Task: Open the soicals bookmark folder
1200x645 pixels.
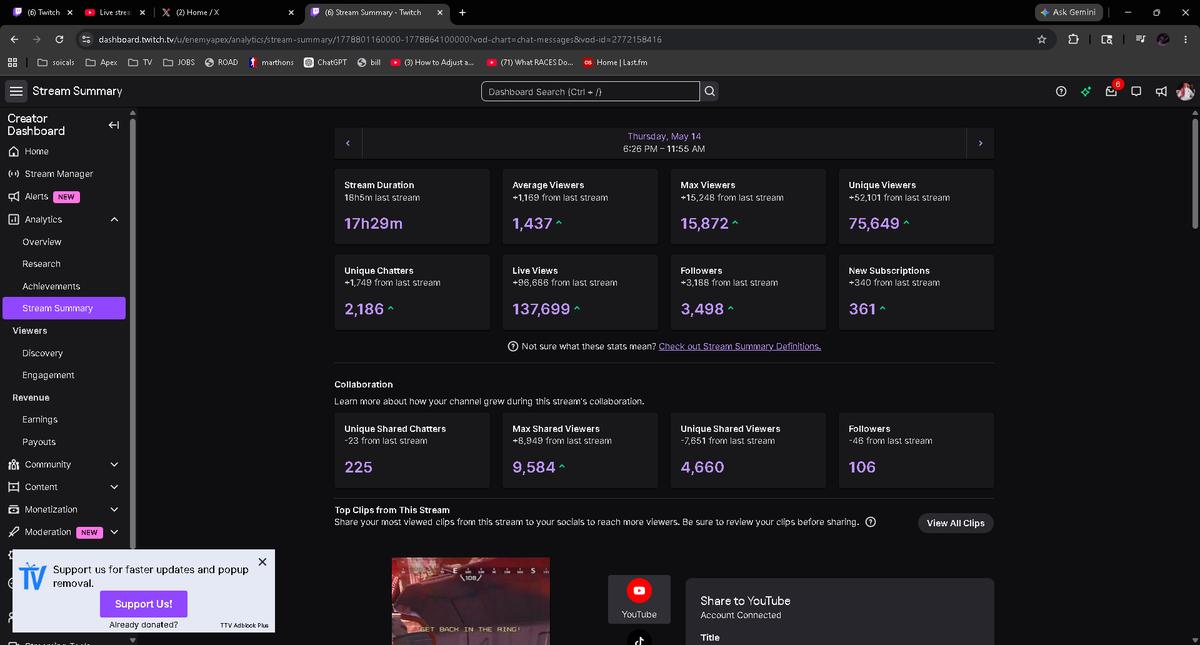Action: click(x=55, y=62)
